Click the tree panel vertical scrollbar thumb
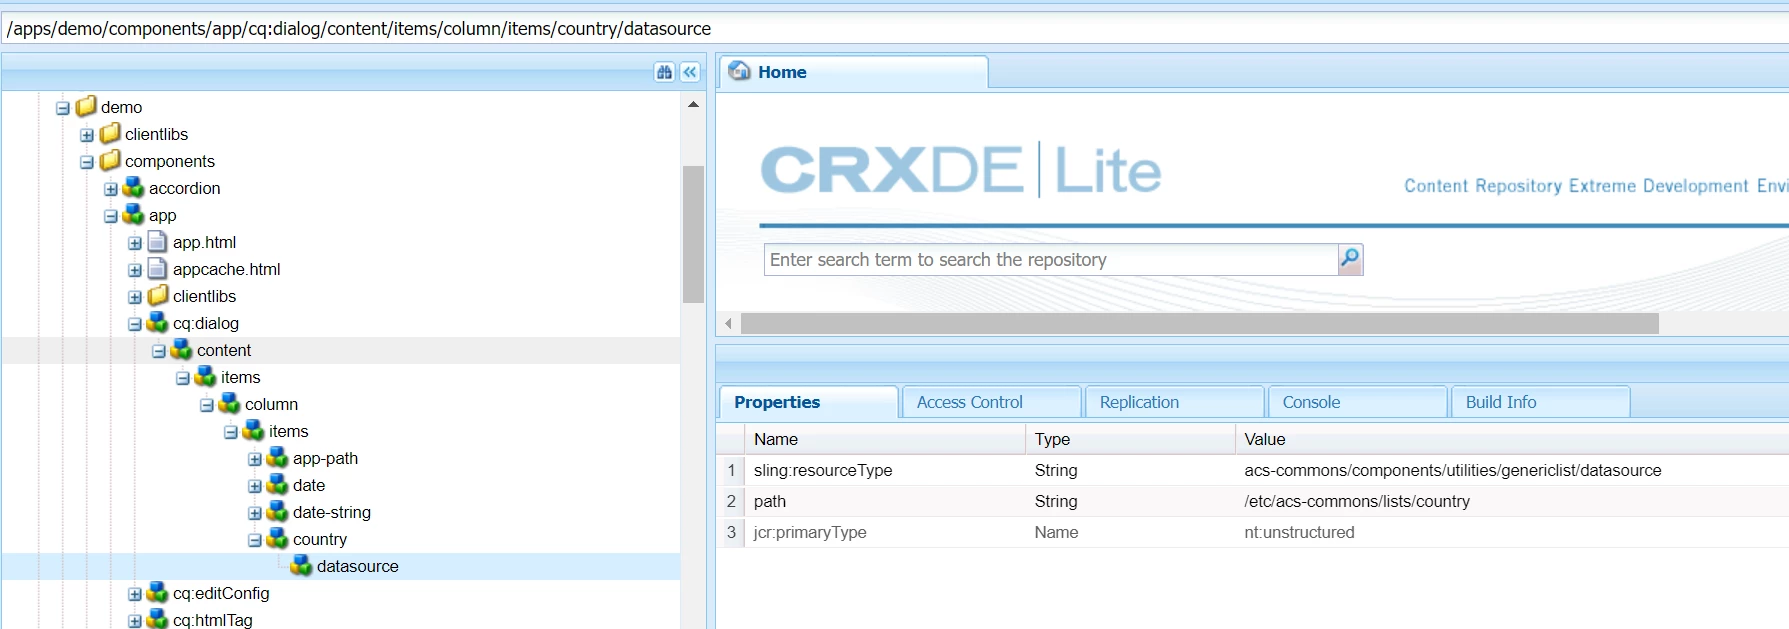This screenshot has width=1789, height=629. pyautogui.click(x=693, y=234)
